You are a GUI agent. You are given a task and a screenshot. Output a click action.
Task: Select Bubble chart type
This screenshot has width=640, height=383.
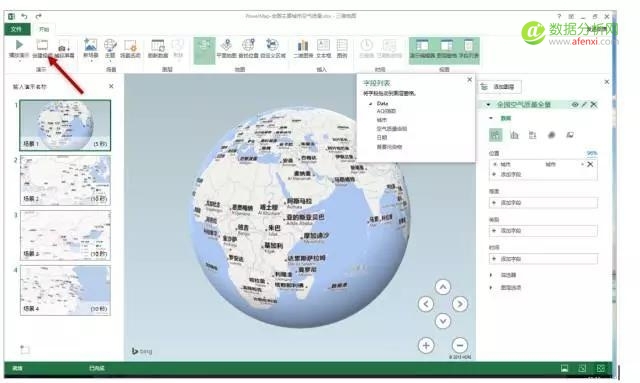533,135
